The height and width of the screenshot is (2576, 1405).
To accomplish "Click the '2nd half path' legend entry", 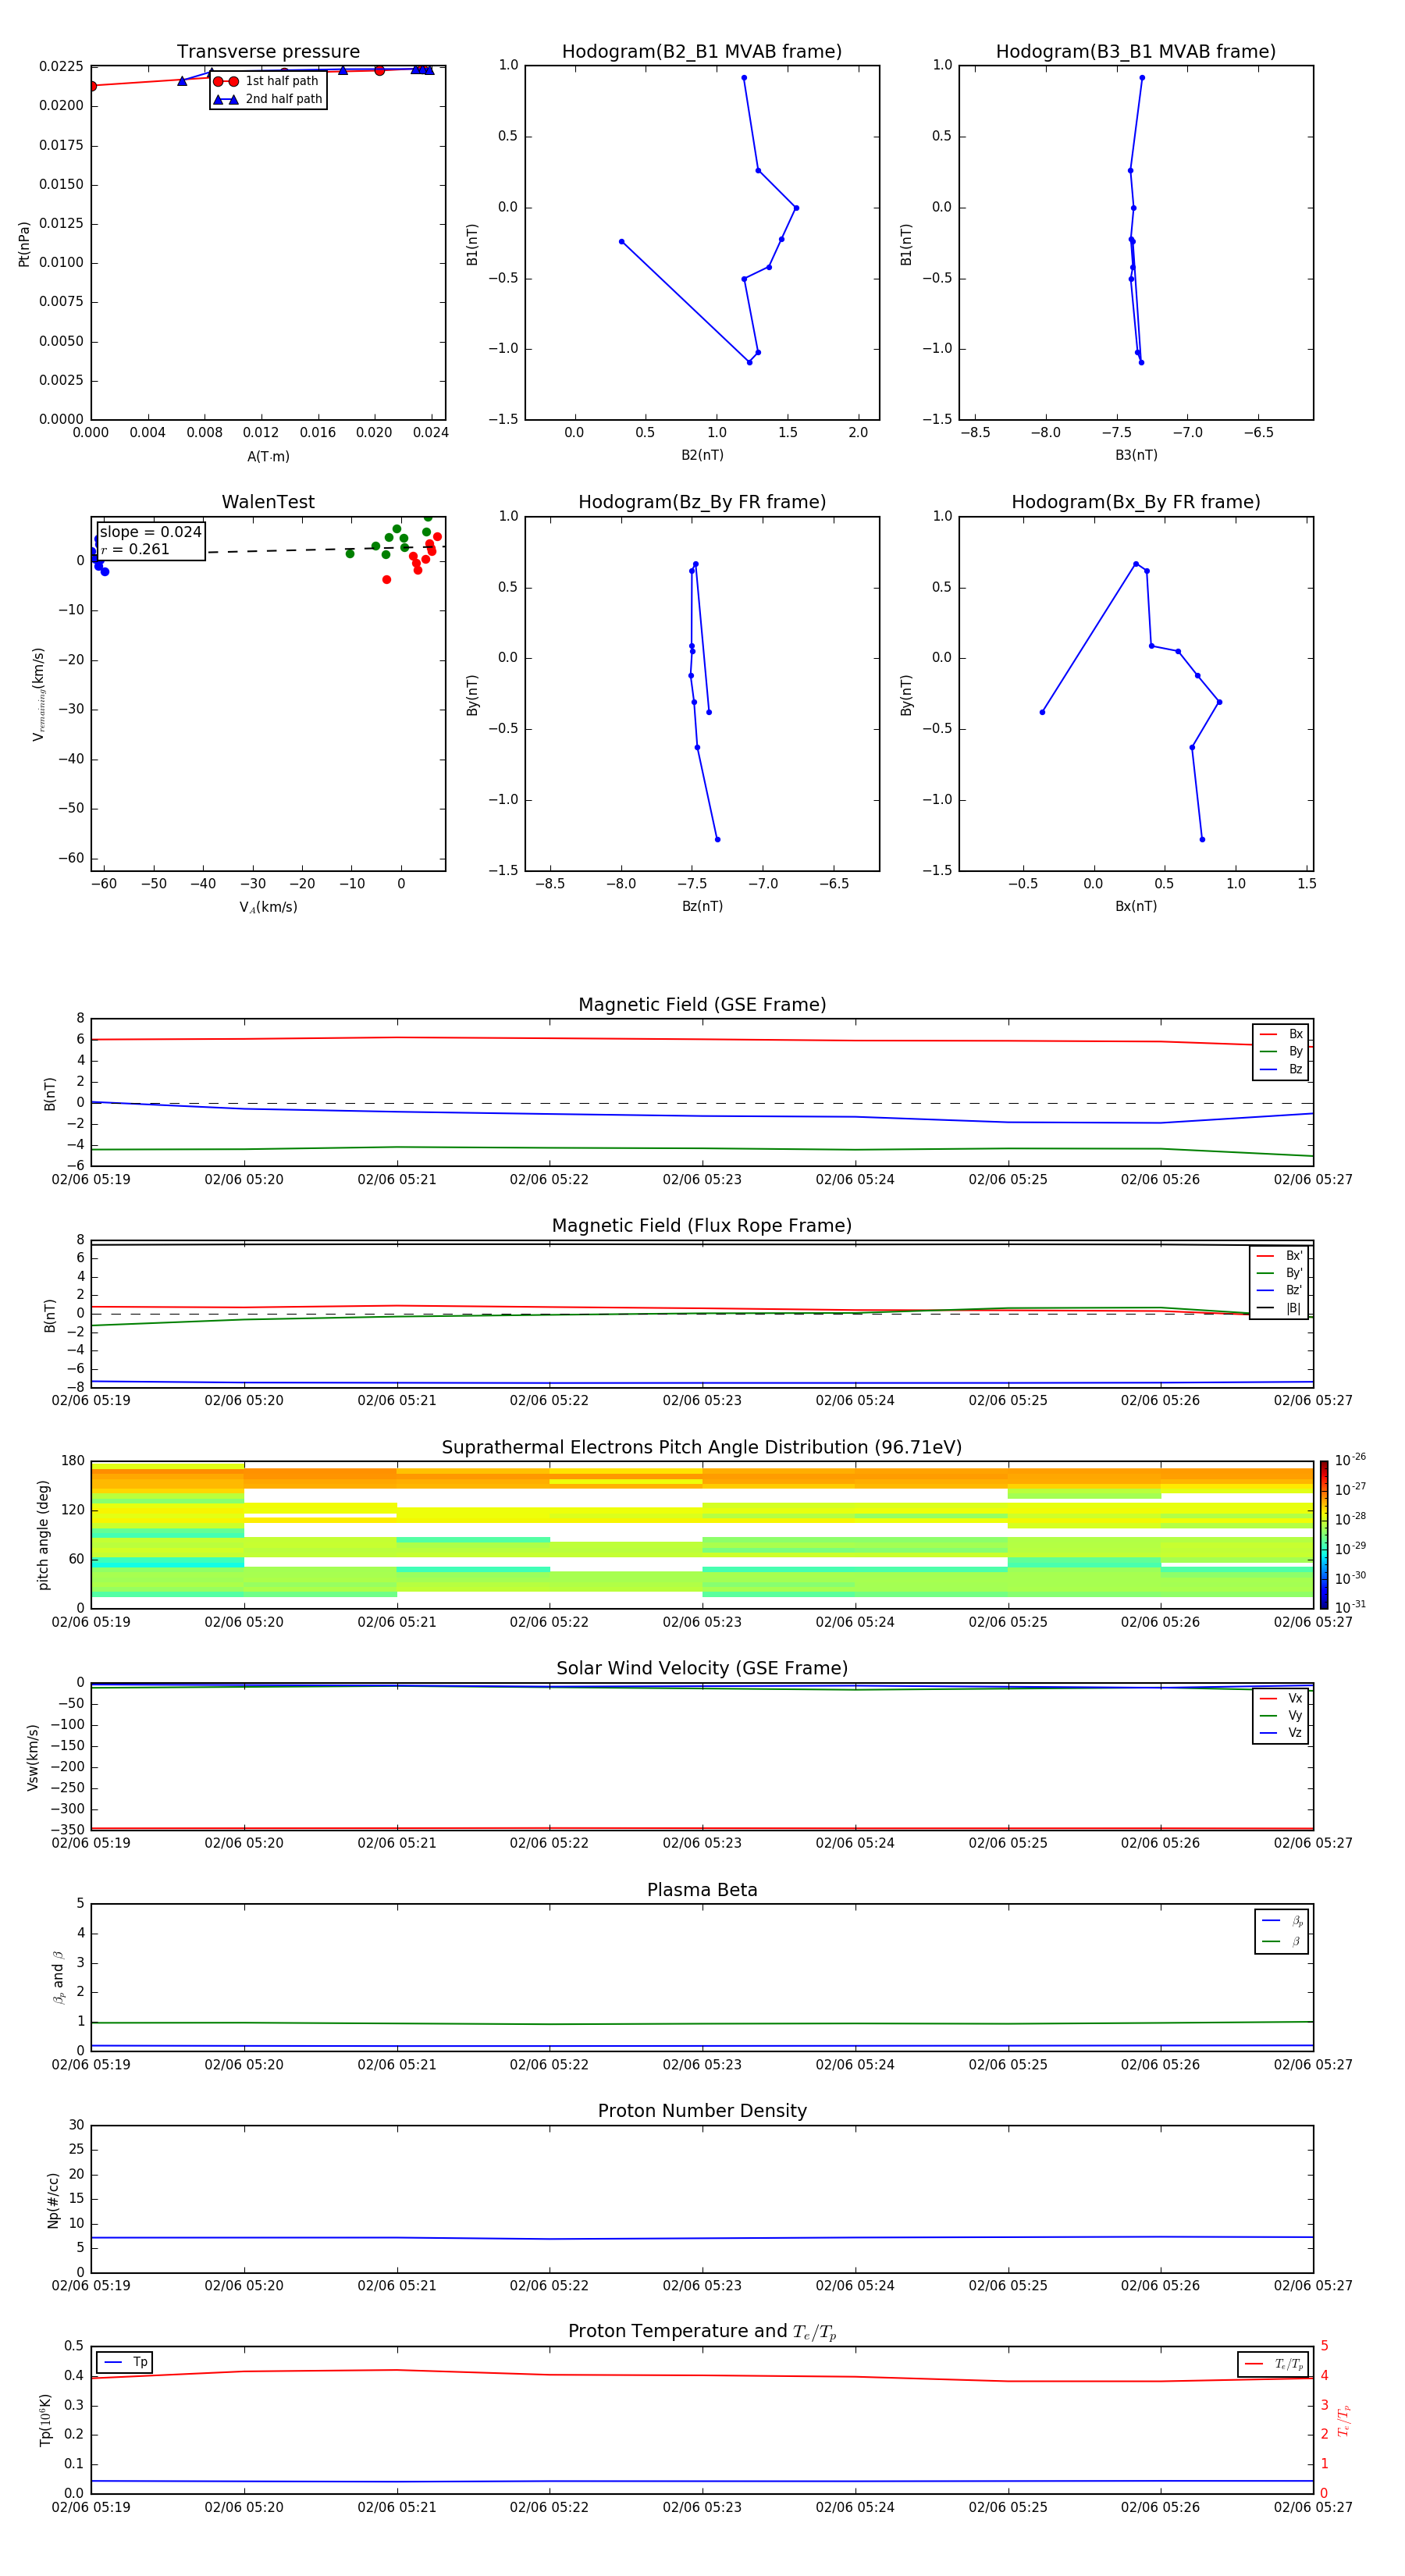I will 267,99.
